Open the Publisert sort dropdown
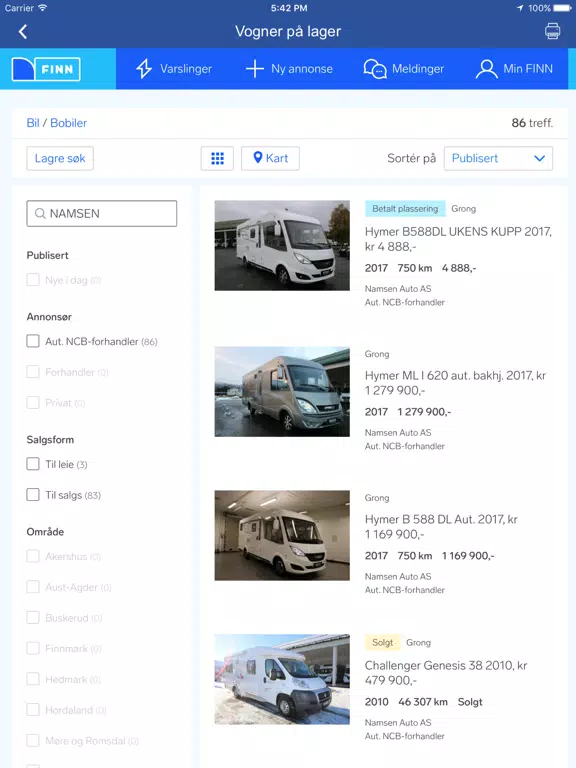Image resolution: width=576 pixels, height=768 pixels. (x=498, y=158)
